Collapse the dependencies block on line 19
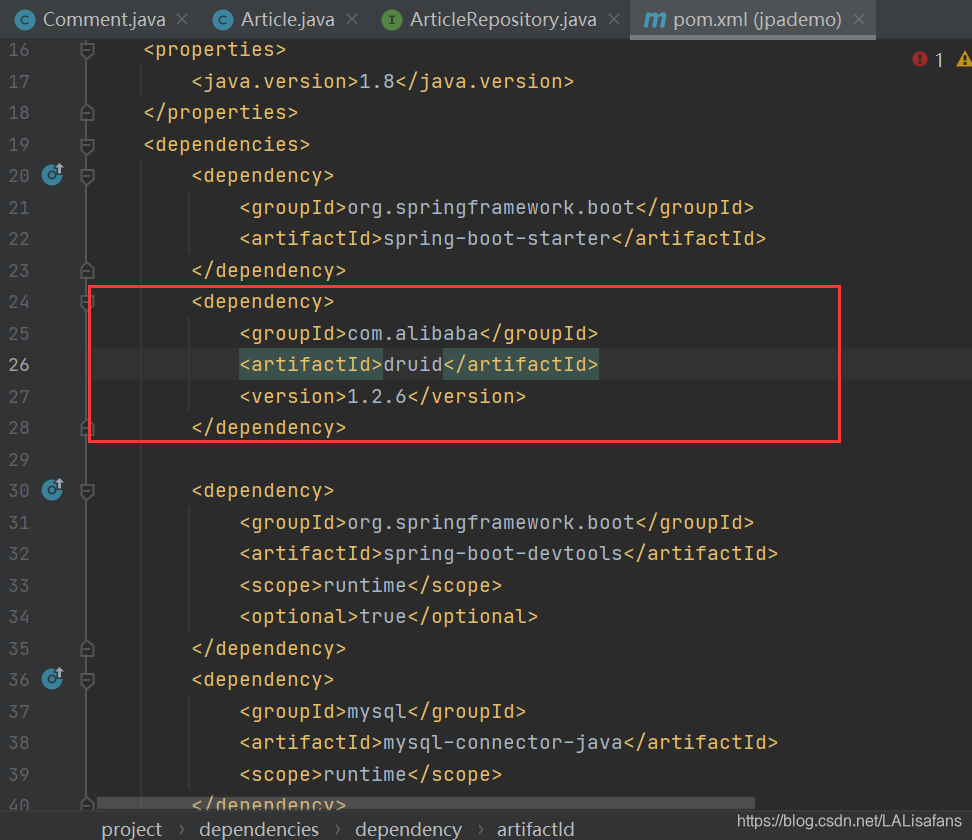 point(87,145)
